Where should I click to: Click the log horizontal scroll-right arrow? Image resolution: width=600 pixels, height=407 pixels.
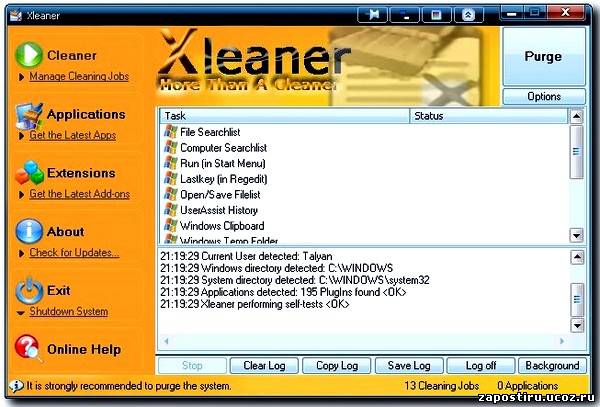coord(561,340)
